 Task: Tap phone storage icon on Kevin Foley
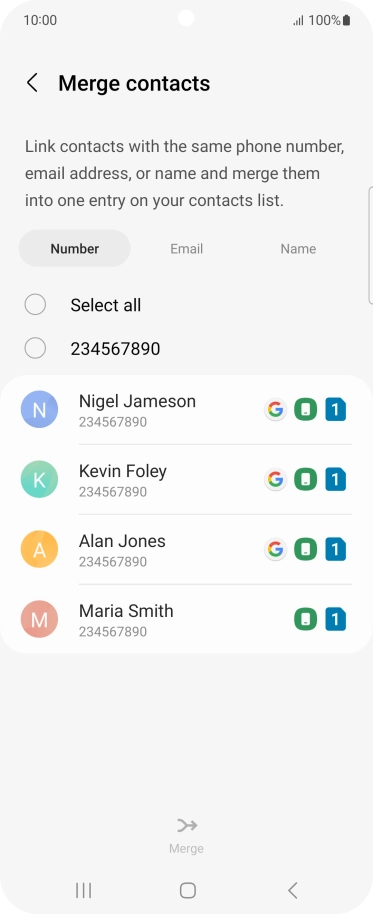(305, 480)
